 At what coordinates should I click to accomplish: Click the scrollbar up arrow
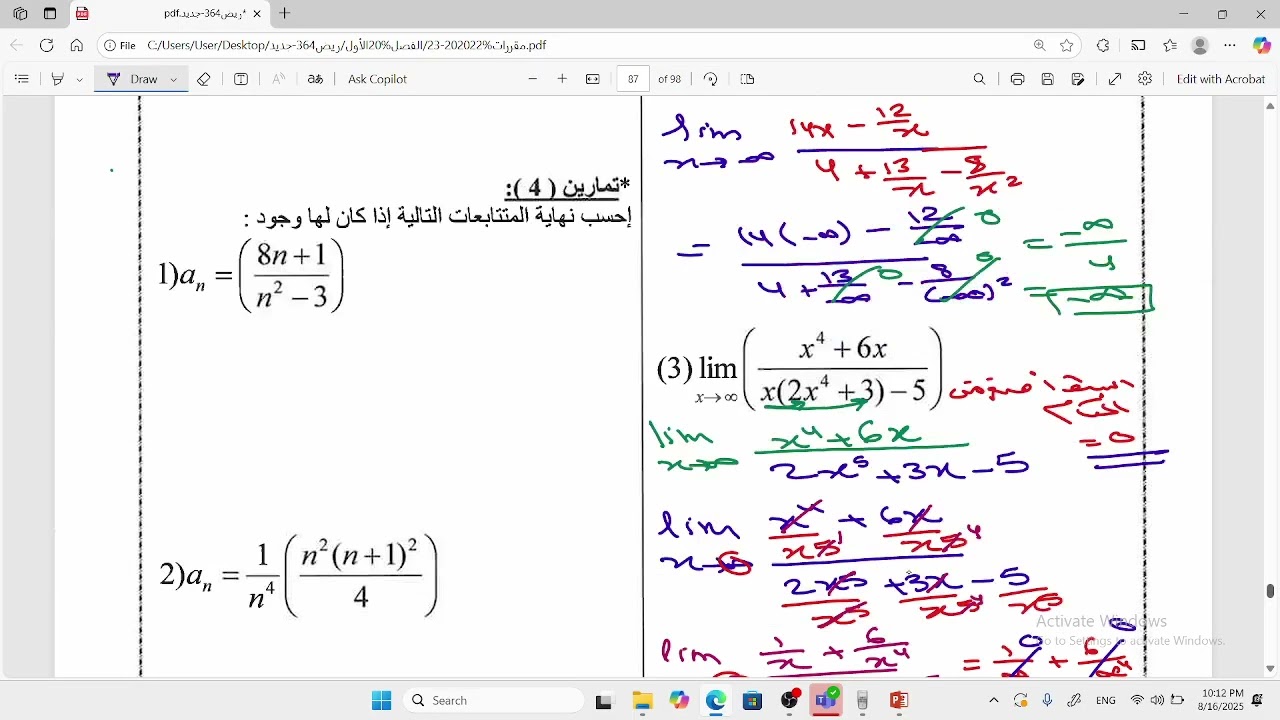[x=1271, y=105]
